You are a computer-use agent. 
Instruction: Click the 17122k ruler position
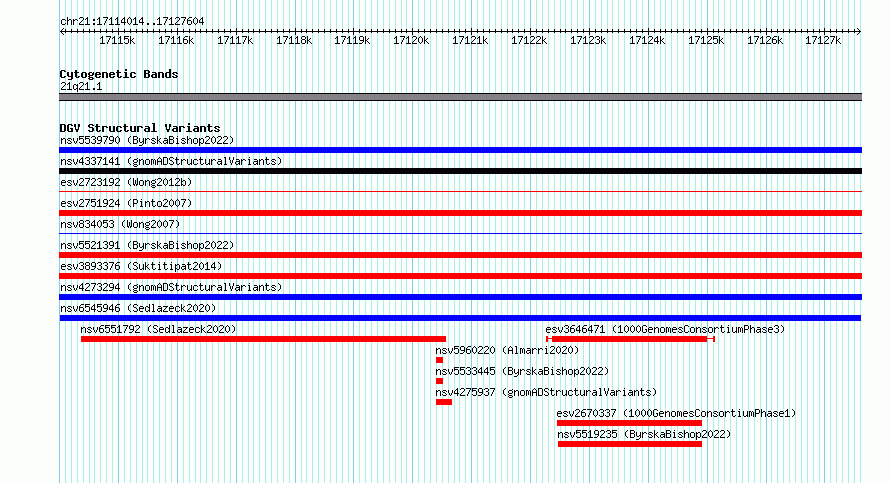coord(529,40)
